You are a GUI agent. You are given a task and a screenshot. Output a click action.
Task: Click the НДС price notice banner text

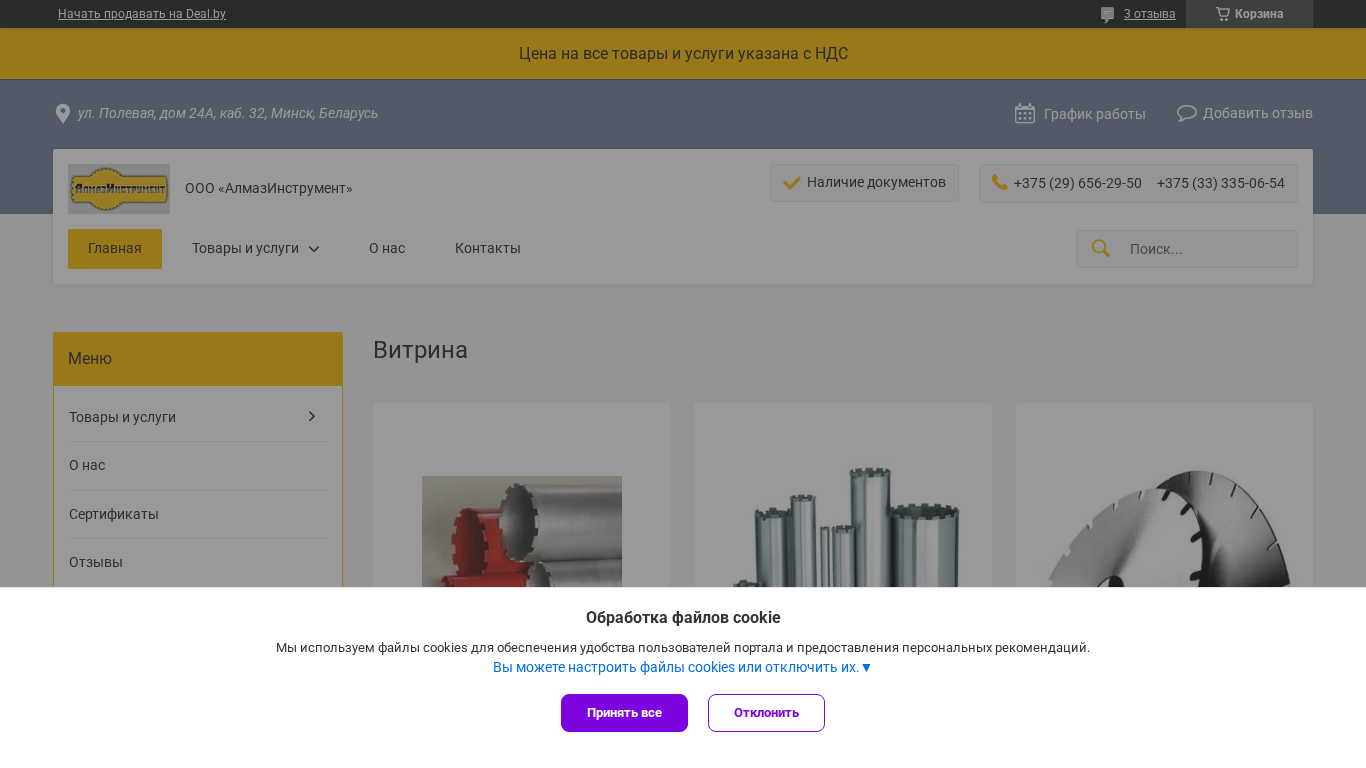pyautogui.click(x=683, y=54)
